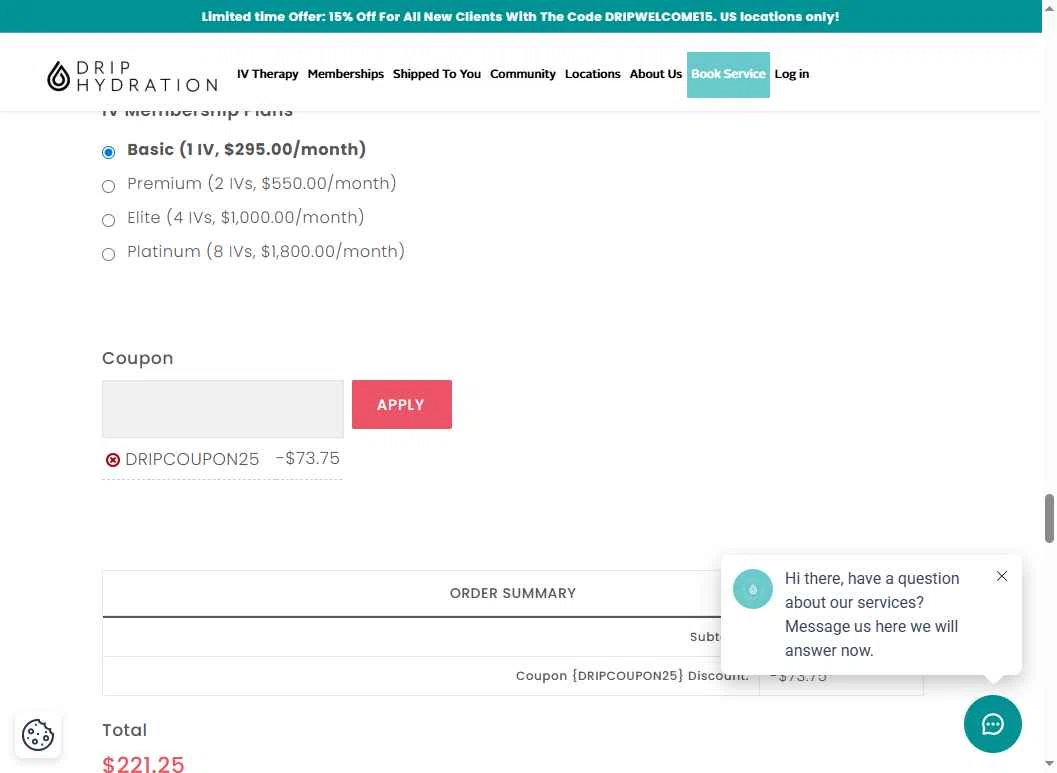This screenshot has height=773, width=1057.
Task: Click the Drip Hydration logo
Action: (132, 75)
